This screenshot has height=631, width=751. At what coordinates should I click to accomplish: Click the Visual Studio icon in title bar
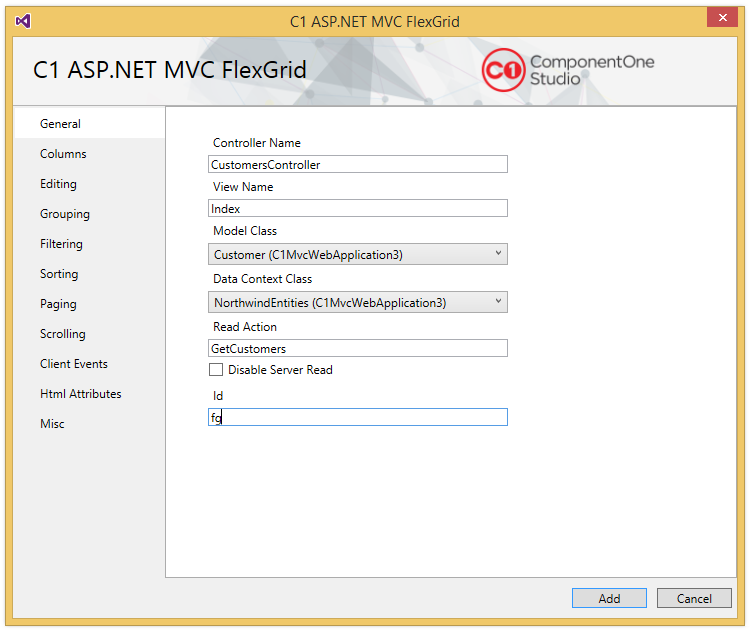pos(23,21)
